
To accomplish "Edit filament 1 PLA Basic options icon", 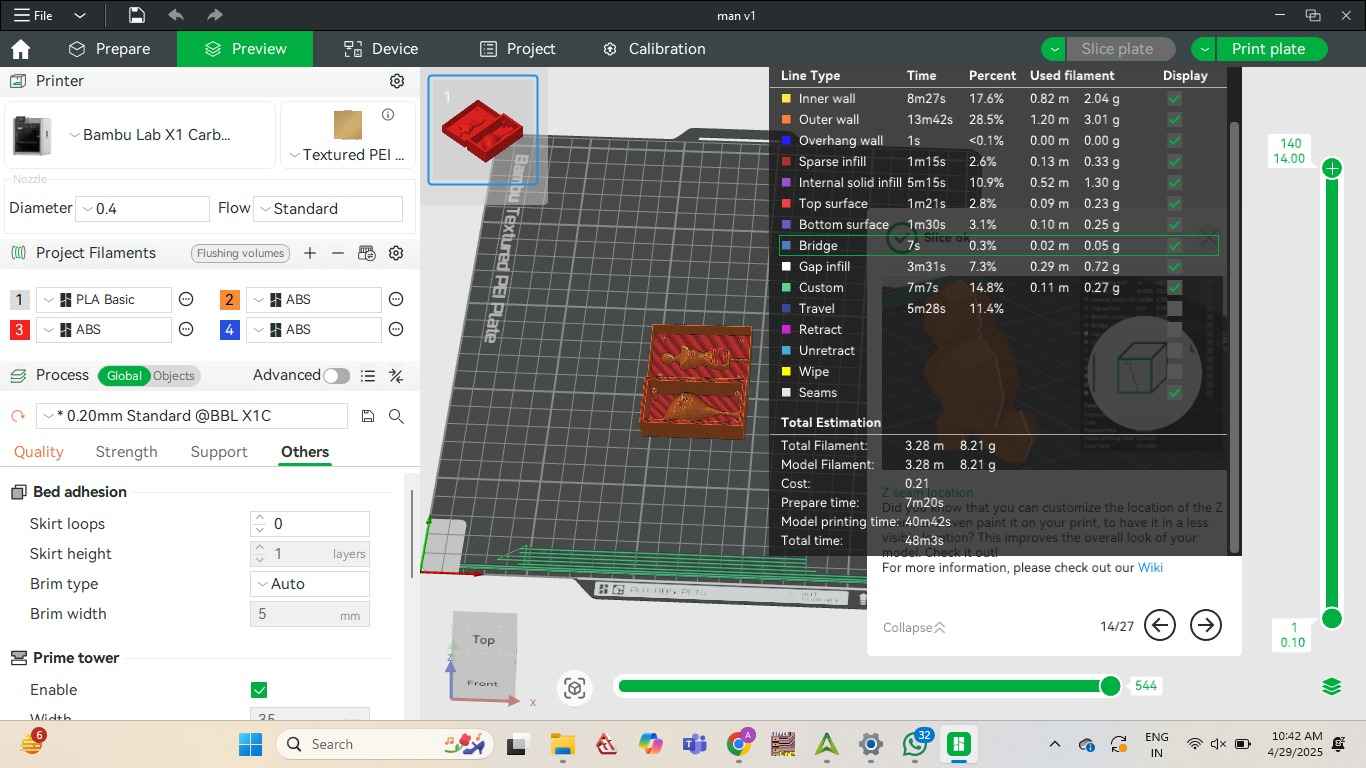I will tap(186, 299).
